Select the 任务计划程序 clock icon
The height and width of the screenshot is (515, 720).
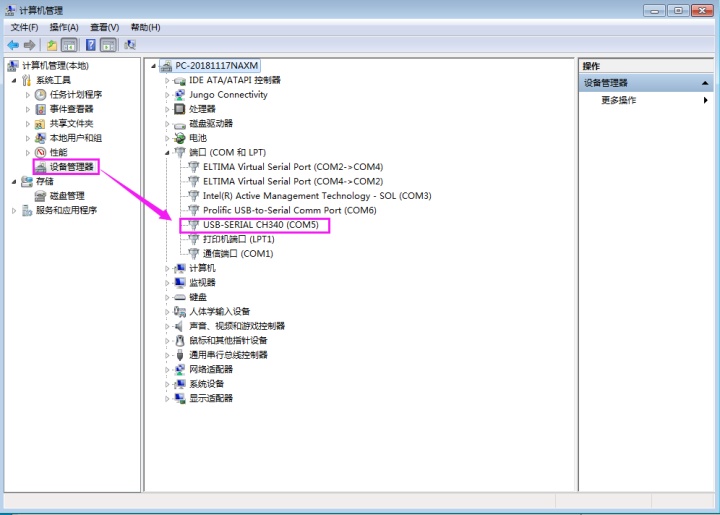click(x=40, y=95)
